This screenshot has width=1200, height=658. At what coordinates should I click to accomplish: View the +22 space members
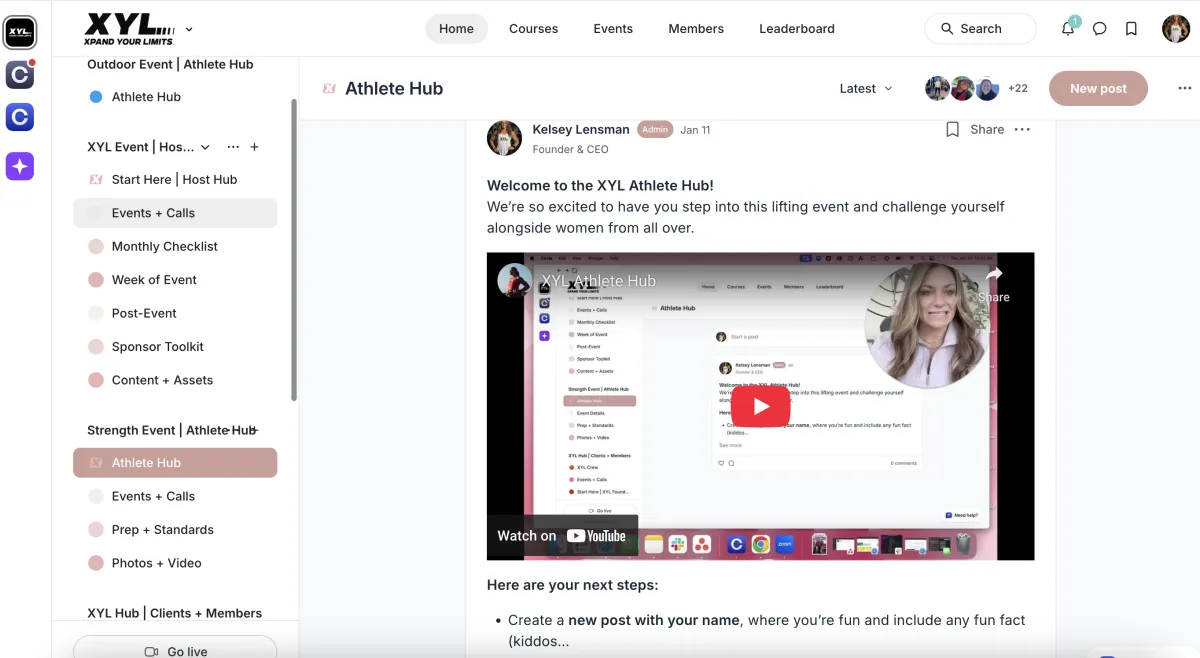point(1018,88)
